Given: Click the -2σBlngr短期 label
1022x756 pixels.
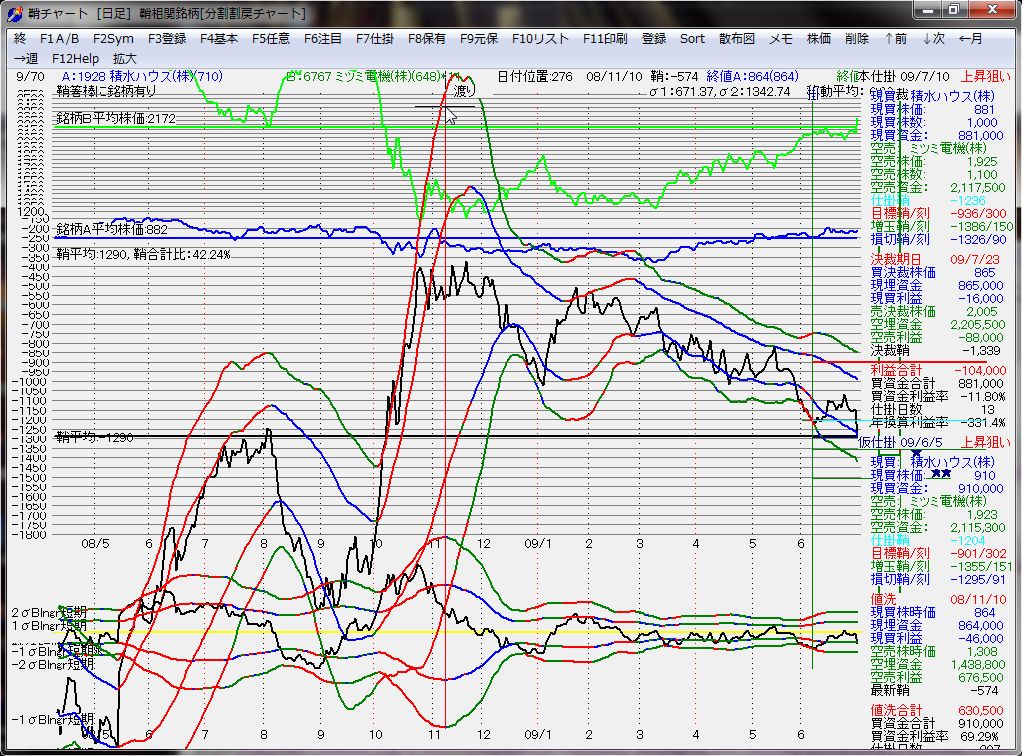Looking at the screenshot, I should click(x=53, y=664).
